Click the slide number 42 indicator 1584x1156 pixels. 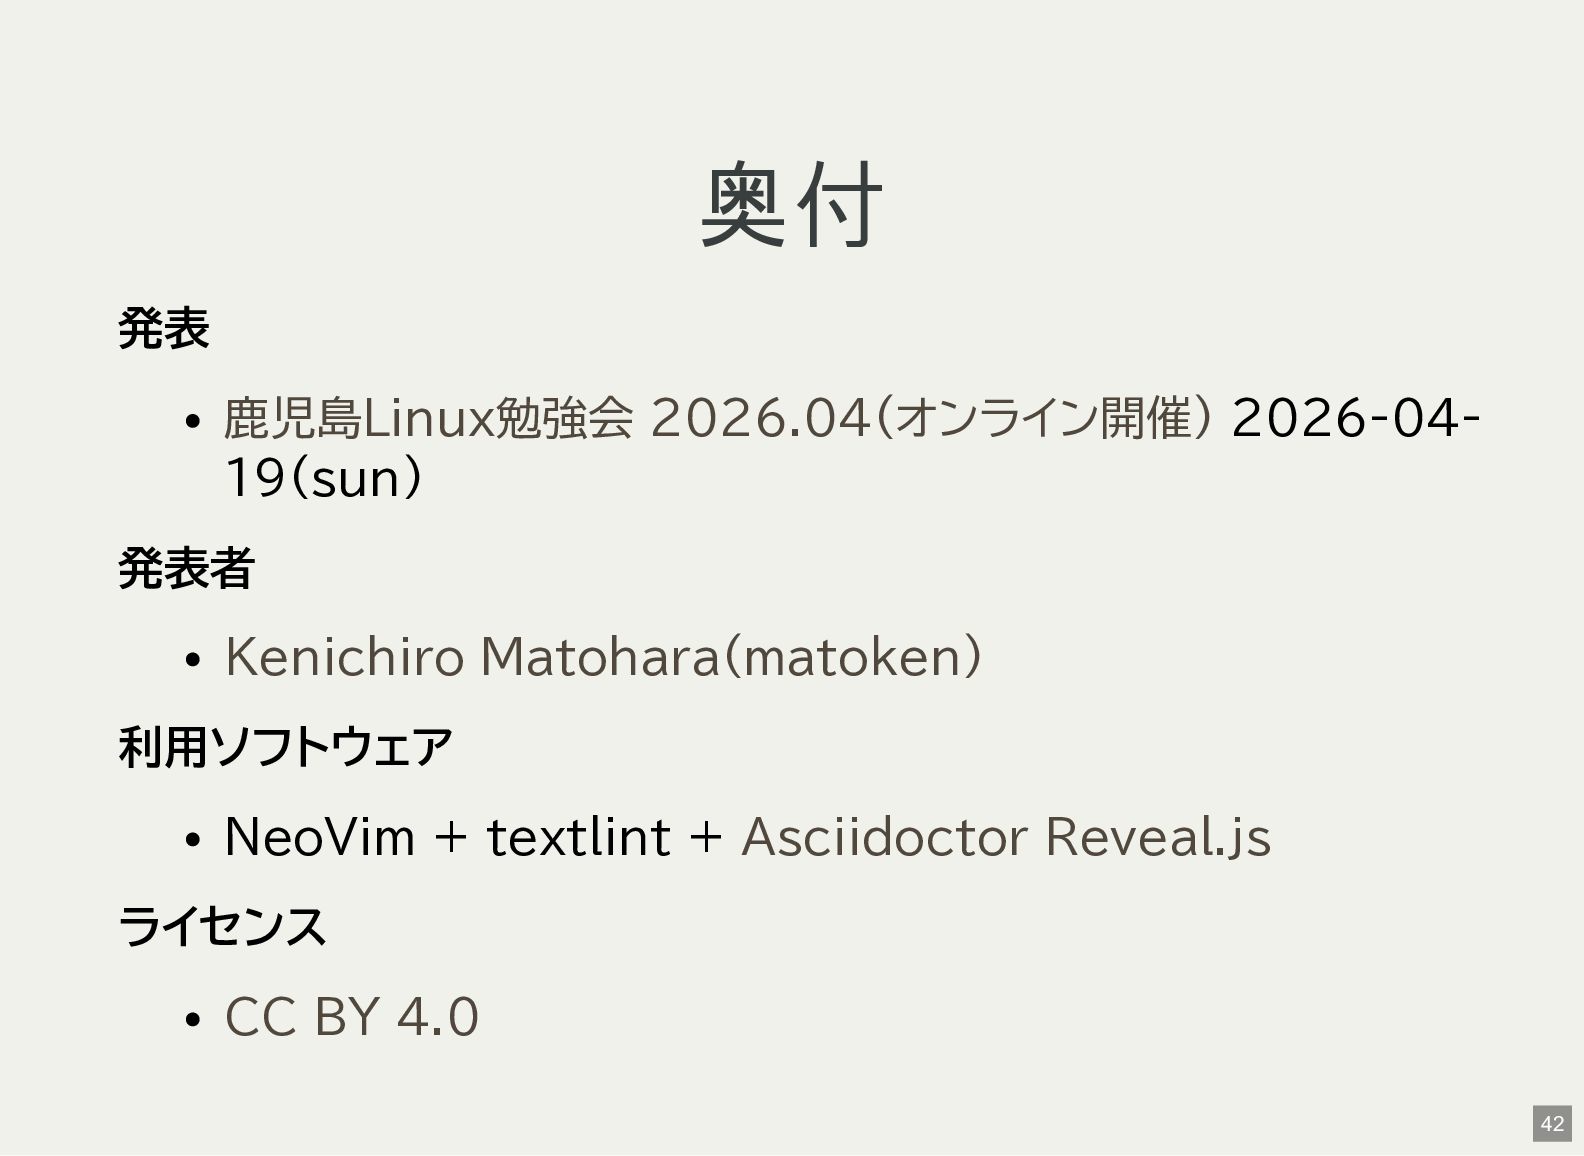click(1551, 1123)
